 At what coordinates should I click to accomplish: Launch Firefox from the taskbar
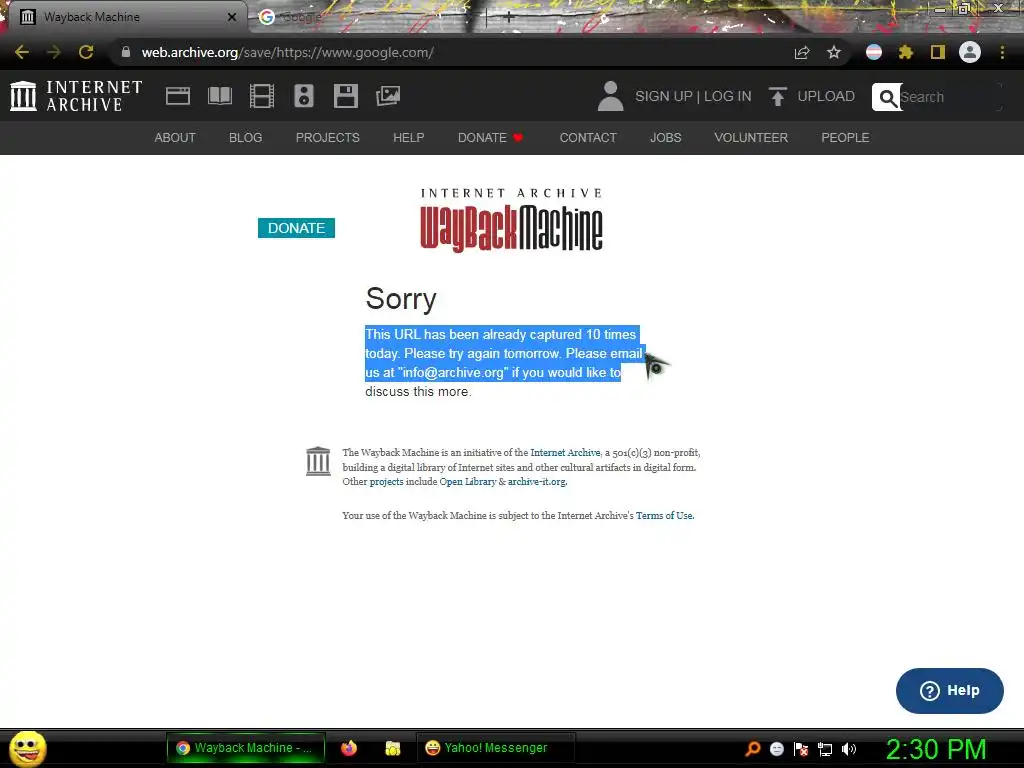pyautogui.click(x=349, y=748)
